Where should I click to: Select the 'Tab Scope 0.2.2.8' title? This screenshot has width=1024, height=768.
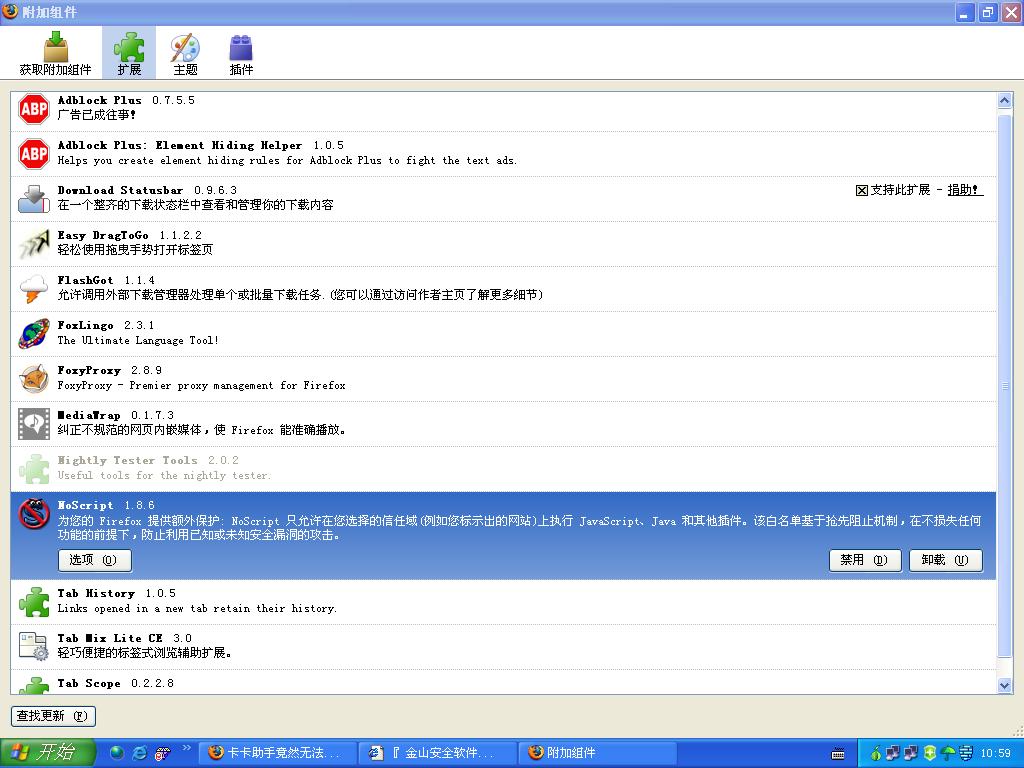[x=116, y=683]
